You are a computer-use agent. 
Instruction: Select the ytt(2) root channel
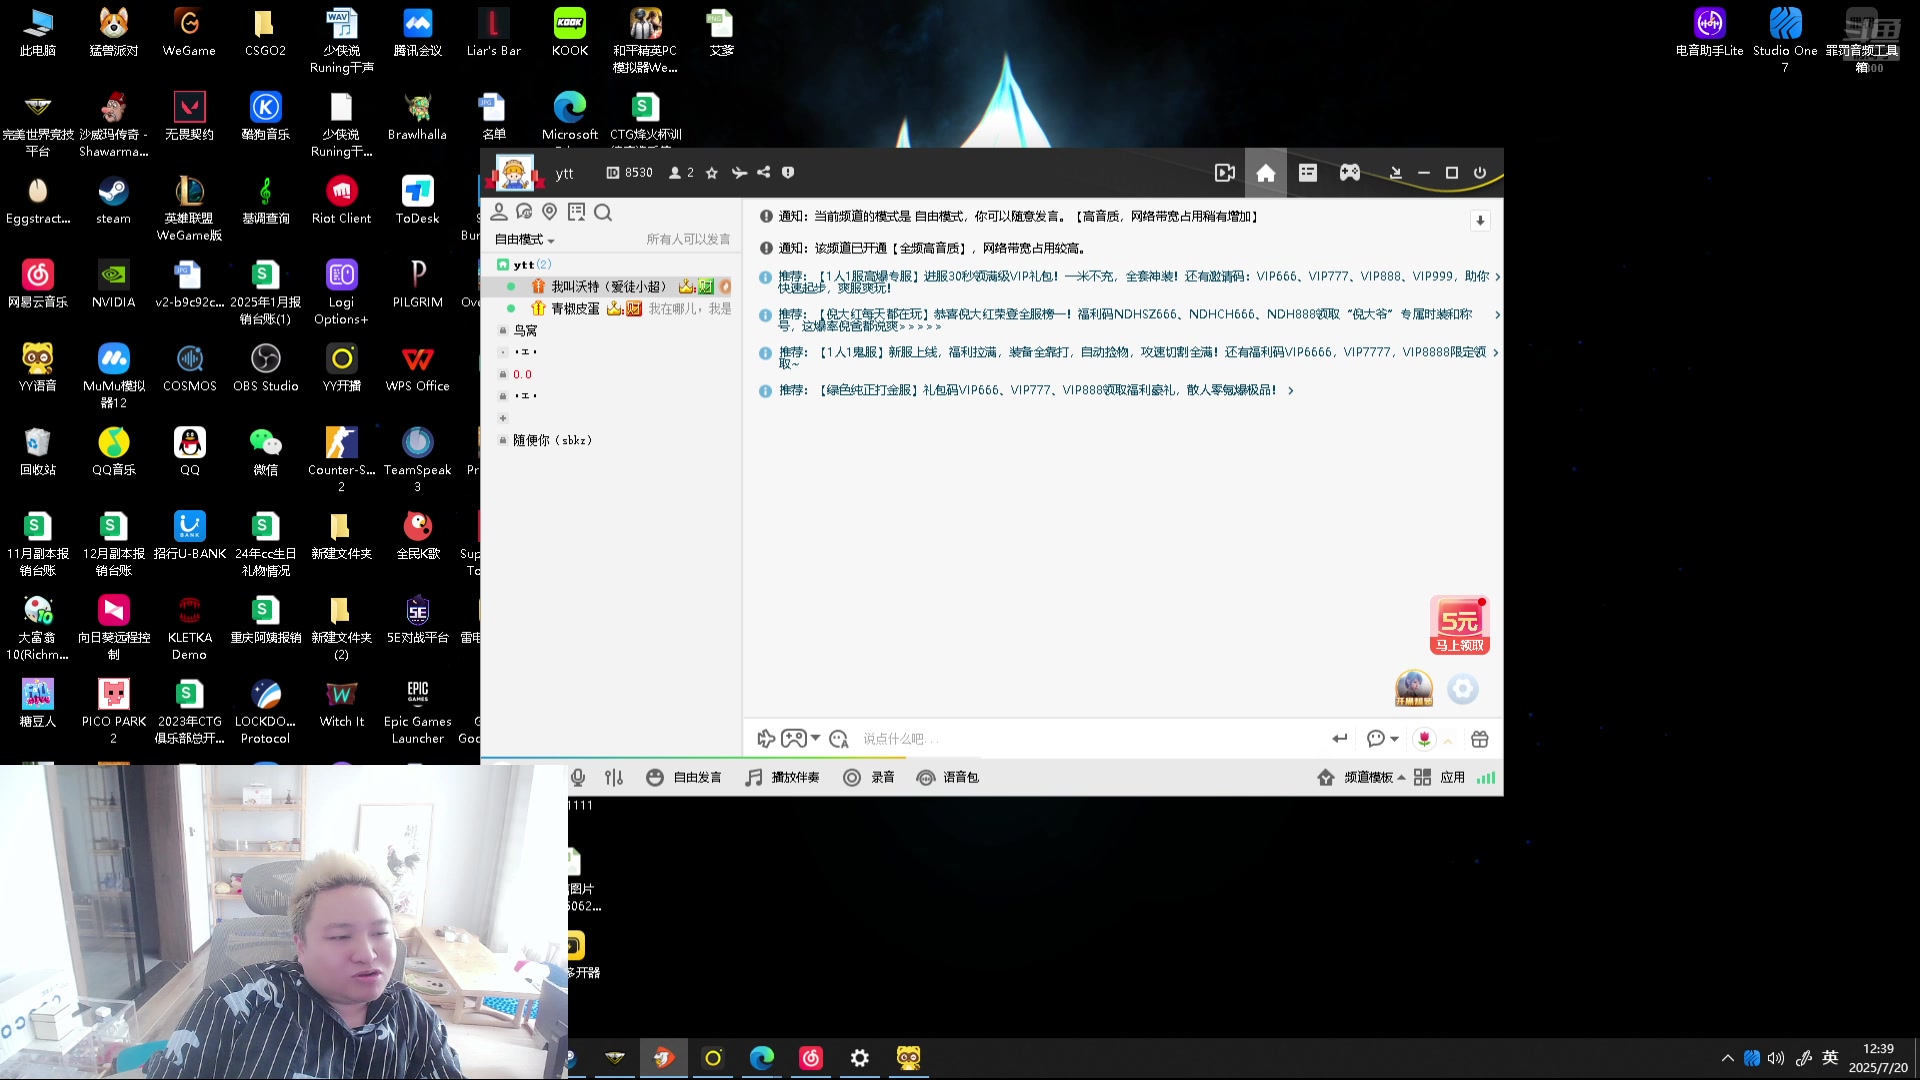click(524, 265)
